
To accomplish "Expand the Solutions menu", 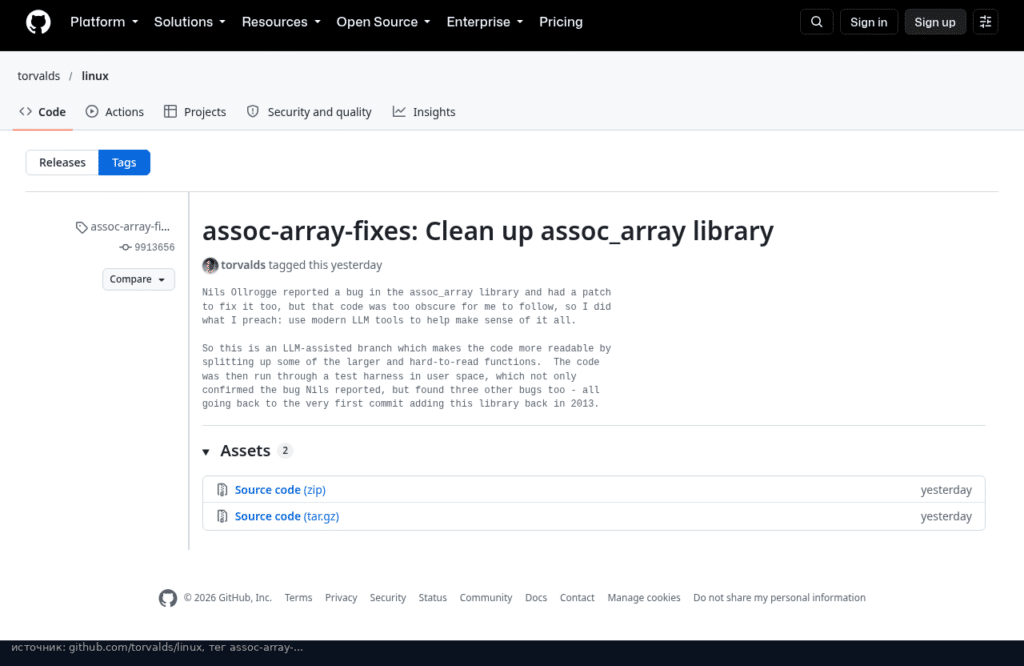I will click(x=189, y=22).
